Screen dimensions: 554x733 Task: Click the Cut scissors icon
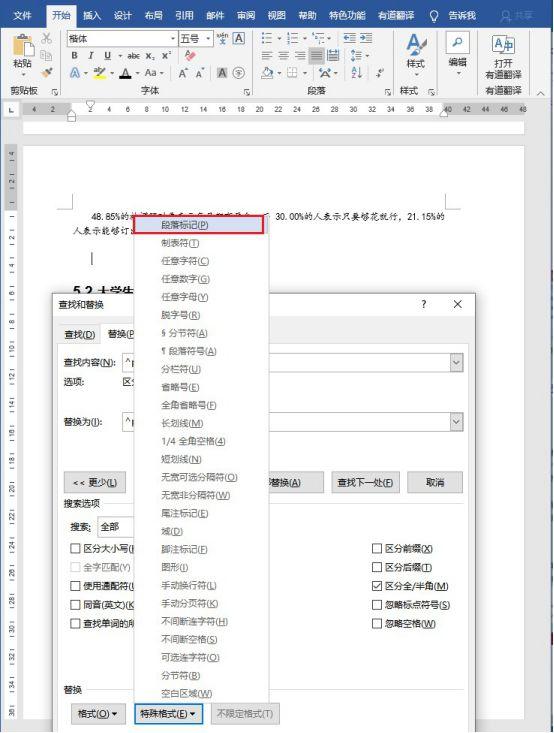46,38
